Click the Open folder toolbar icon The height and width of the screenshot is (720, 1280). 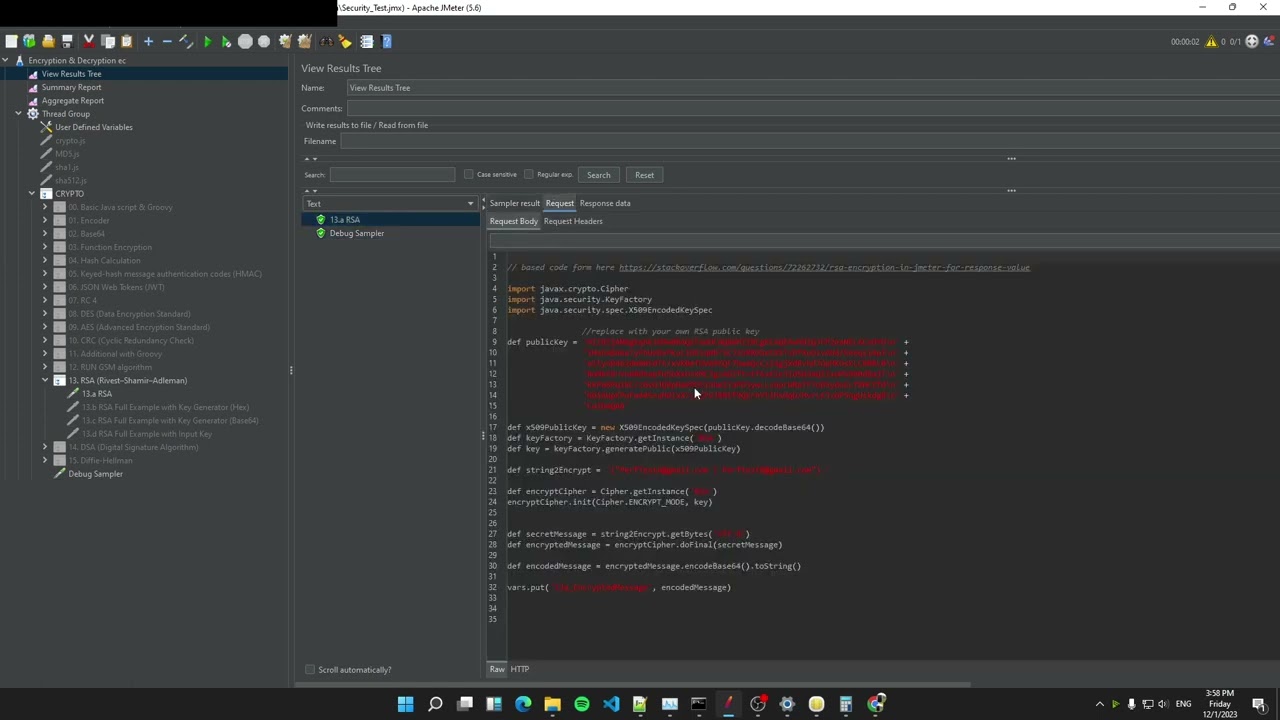(x=48, y=41)
